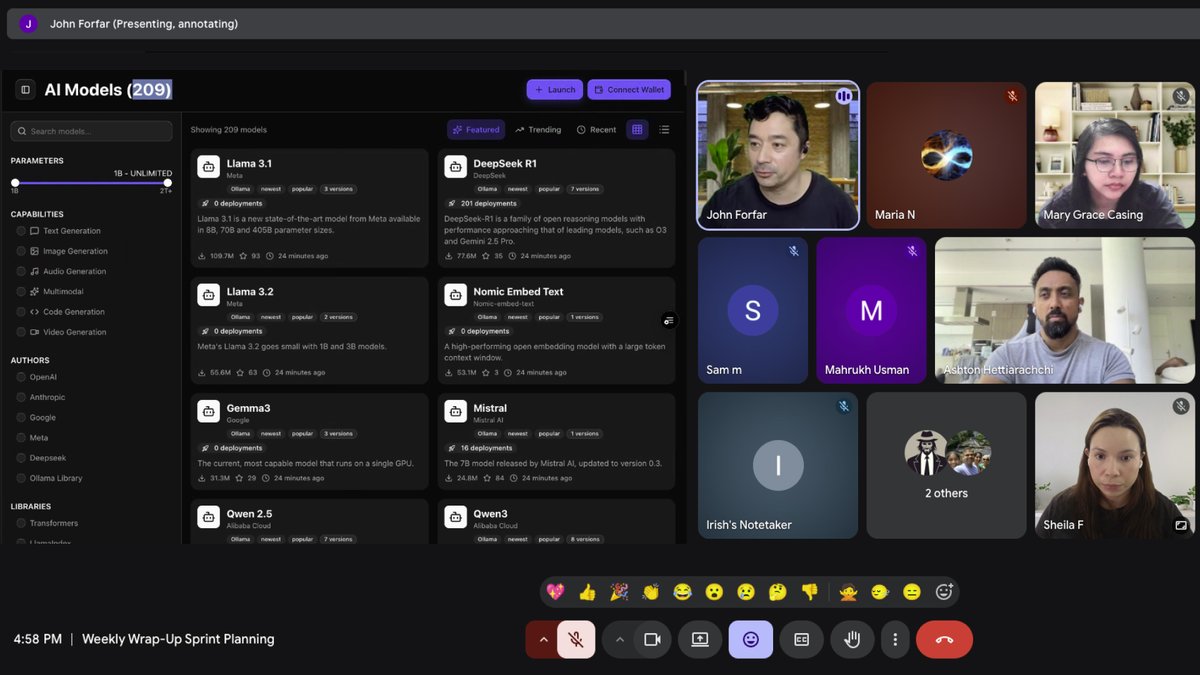Send the clapping hands reaction
The height and width of the screenshot is (675, 1200).
pos(651,592)
